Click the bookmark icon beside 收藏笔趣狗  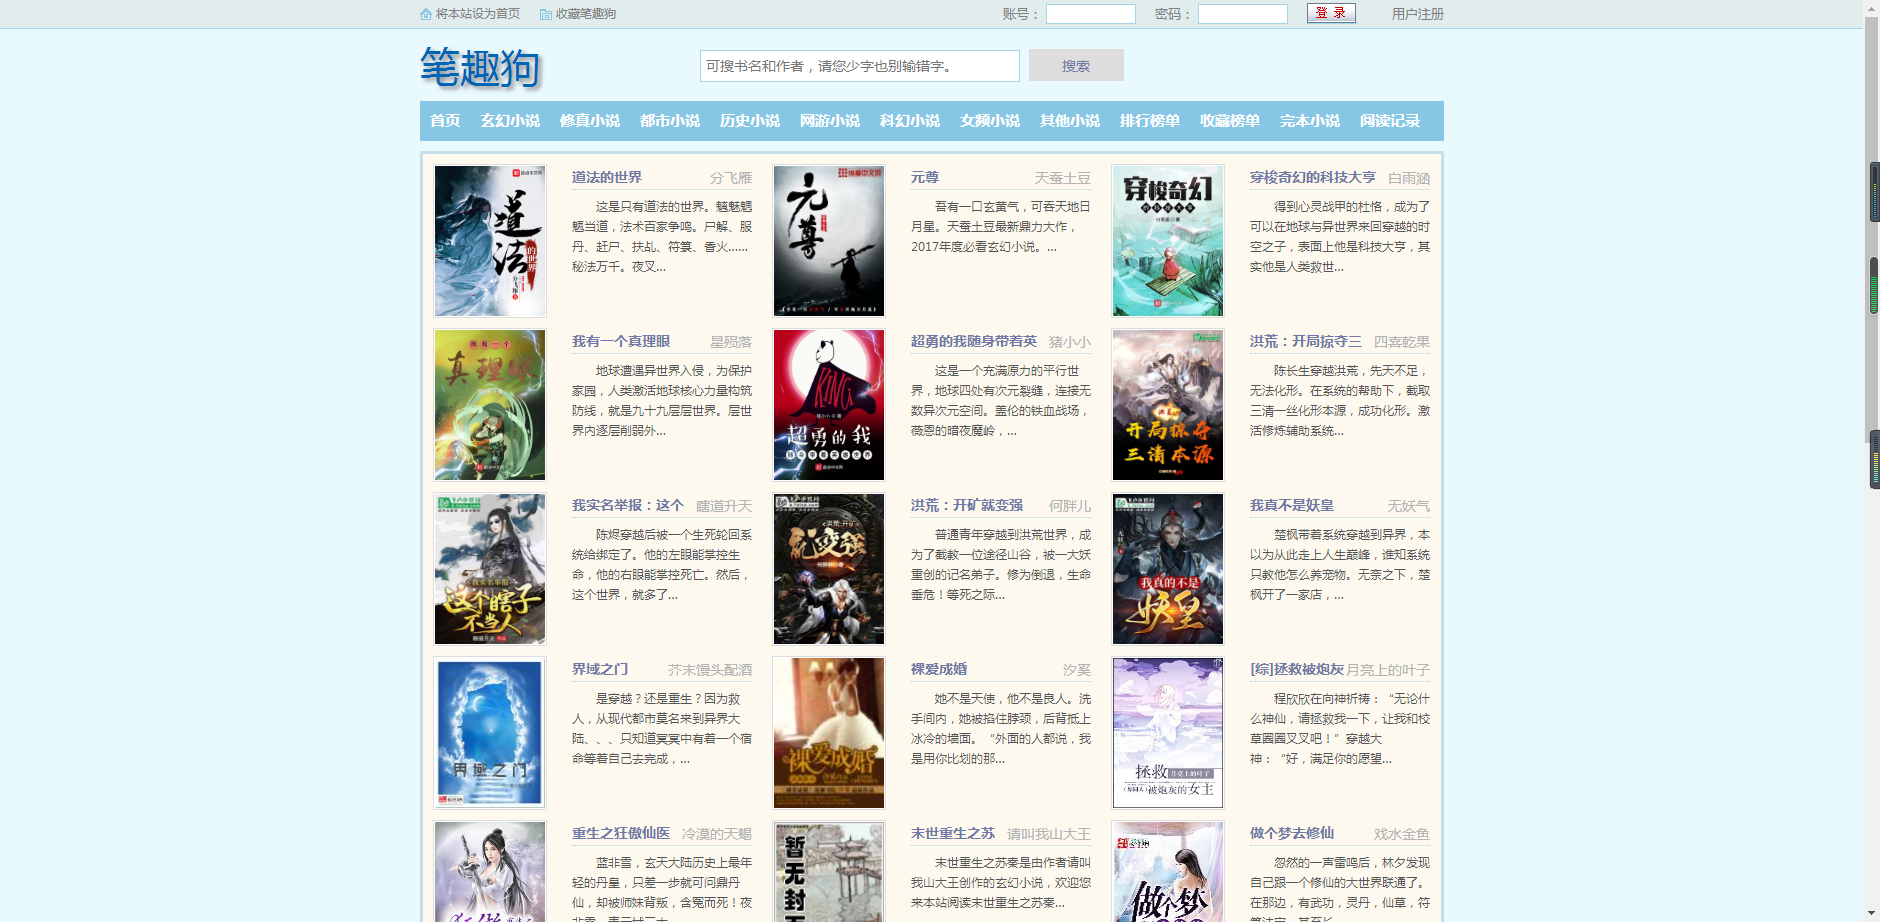coord(546,14)
